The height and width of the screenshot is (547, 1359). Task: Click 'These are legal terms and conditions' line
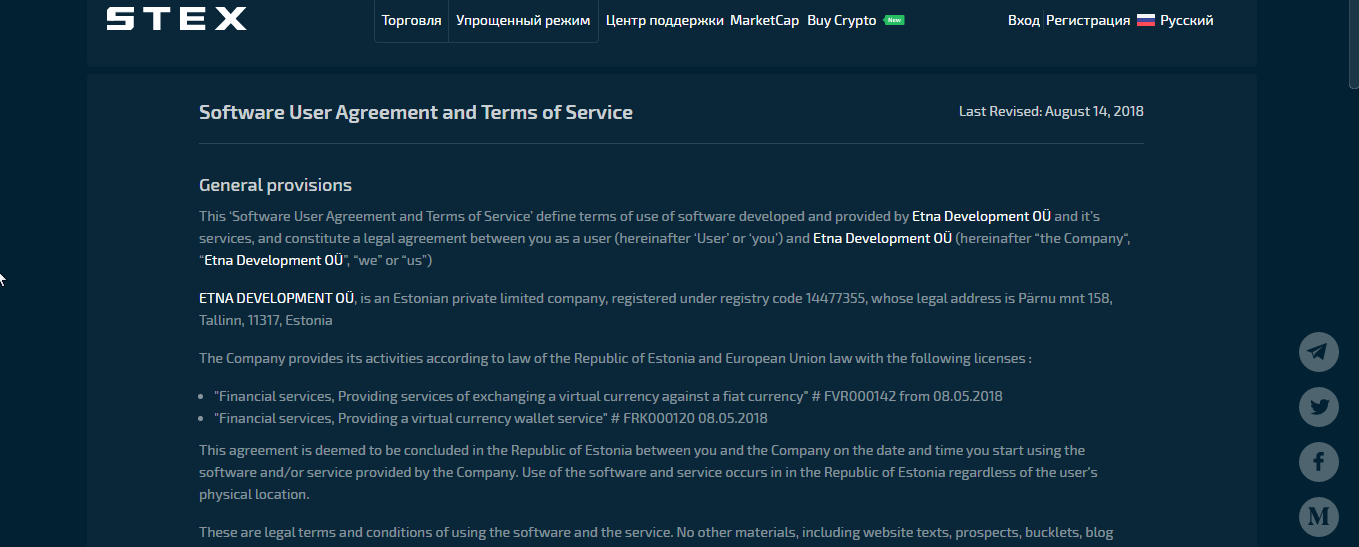click(x=656, y=532)
